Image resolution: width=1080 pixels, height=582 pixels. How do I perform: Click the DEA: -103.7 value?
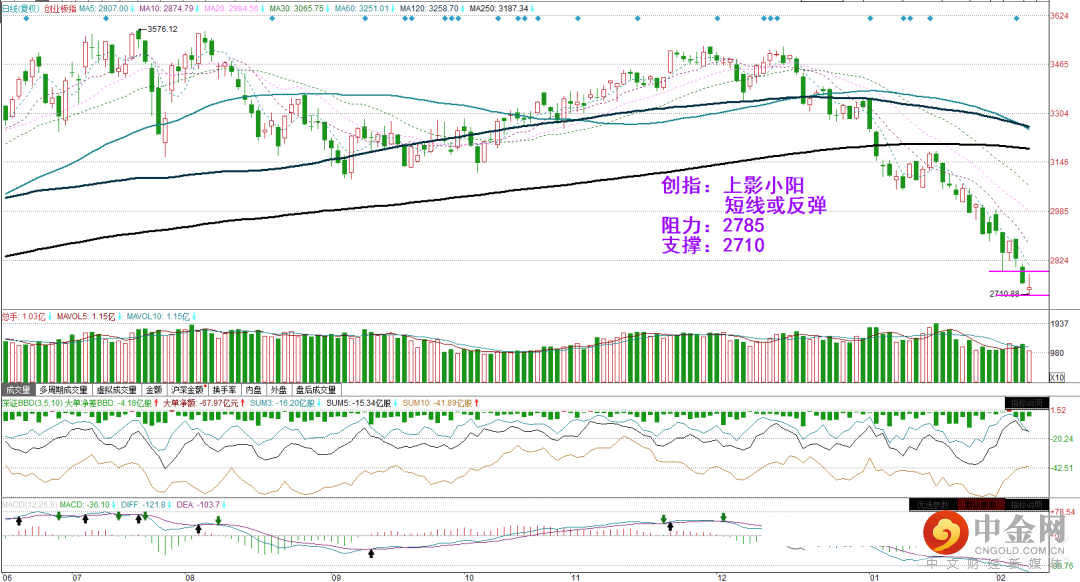(198, 505)
